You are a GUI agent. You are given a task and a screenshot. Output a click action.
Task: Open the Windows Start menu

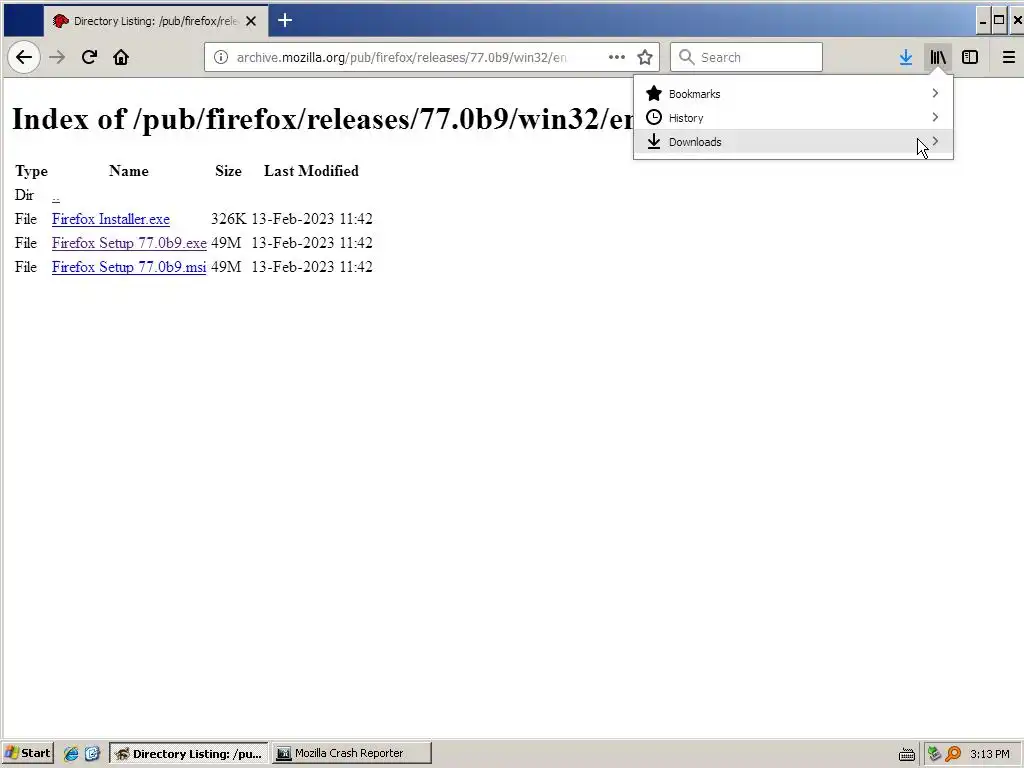click(x=27, y=753)
